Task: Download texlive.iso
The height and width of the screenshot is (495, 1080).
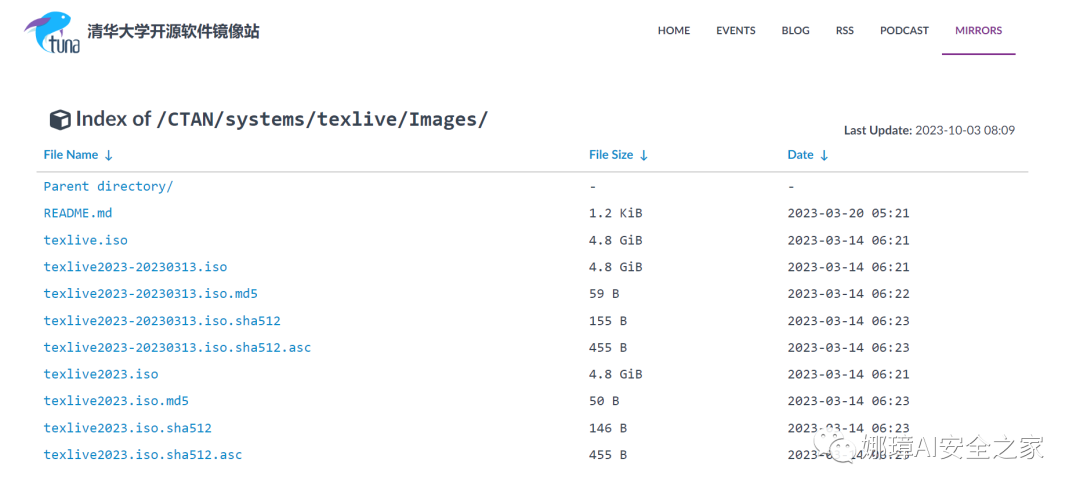Action: pyautogui.click(x=85, y=240)
